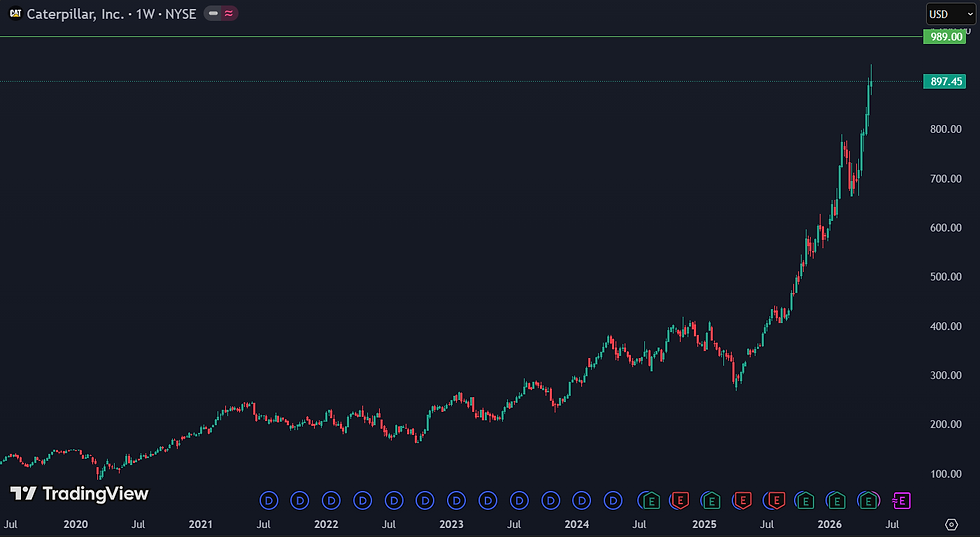The height and width of the screenshot is (537, 980).
Task: Open the USD currency dropdown
Action: click(951, 14)
